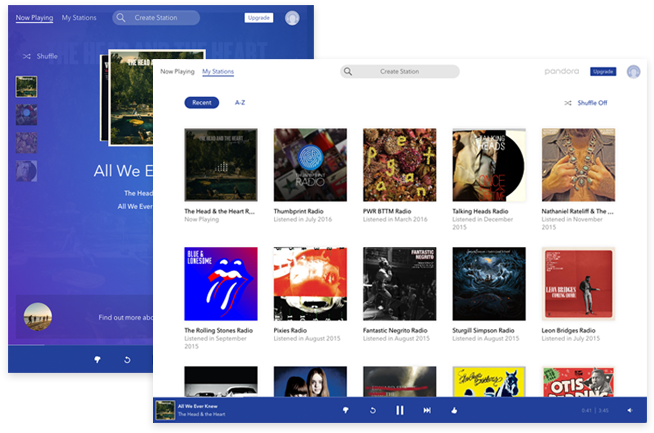
Task: Click "The Rolling Stones Radio" title text
Action: [219, 330]
